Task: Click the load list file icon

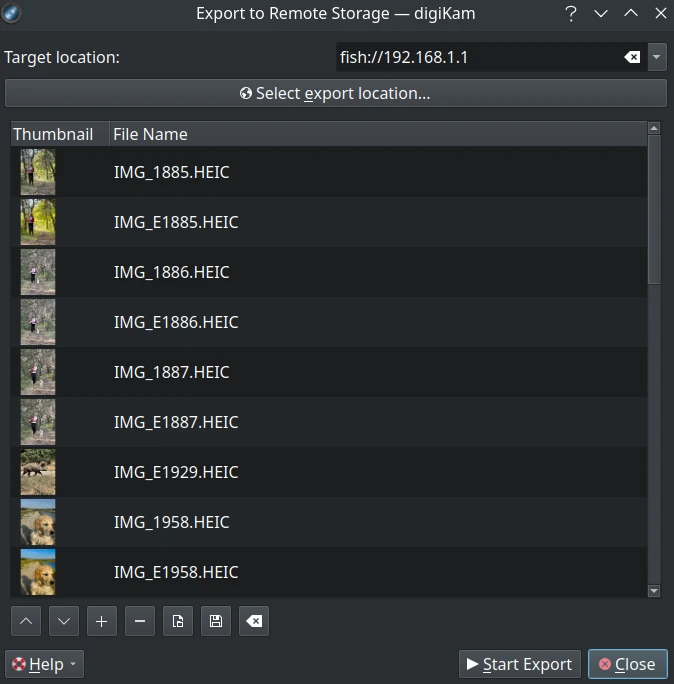Action: click(x=178, y=621)
